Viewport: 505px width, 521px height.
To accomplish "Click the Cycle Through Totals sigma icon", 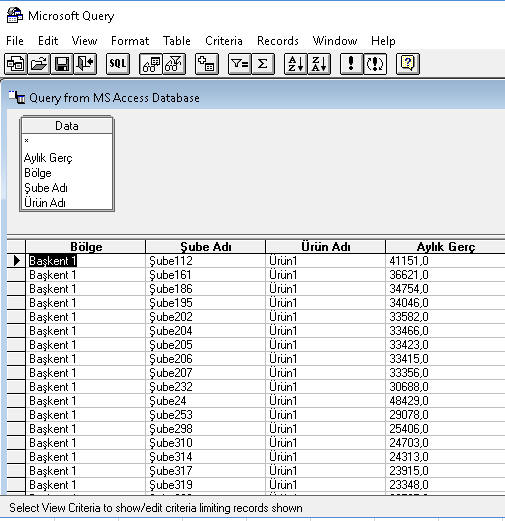I will [x=263, y=64].
